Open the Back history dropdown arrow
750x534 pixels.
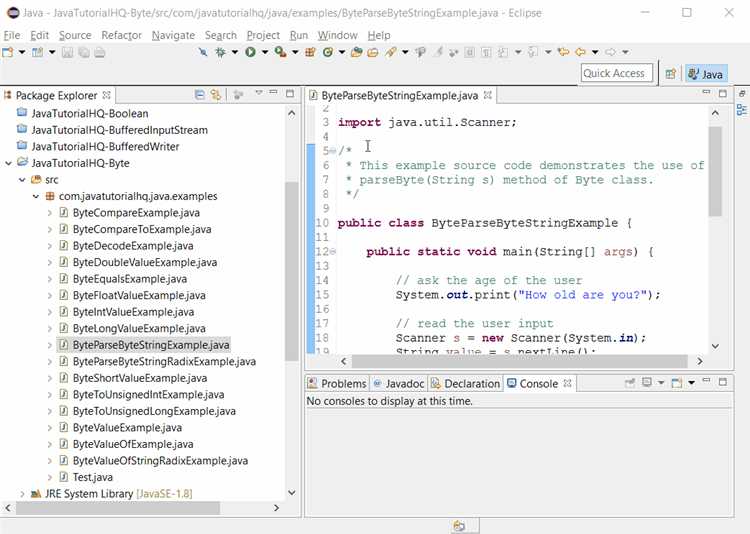(x=595, y=52)
